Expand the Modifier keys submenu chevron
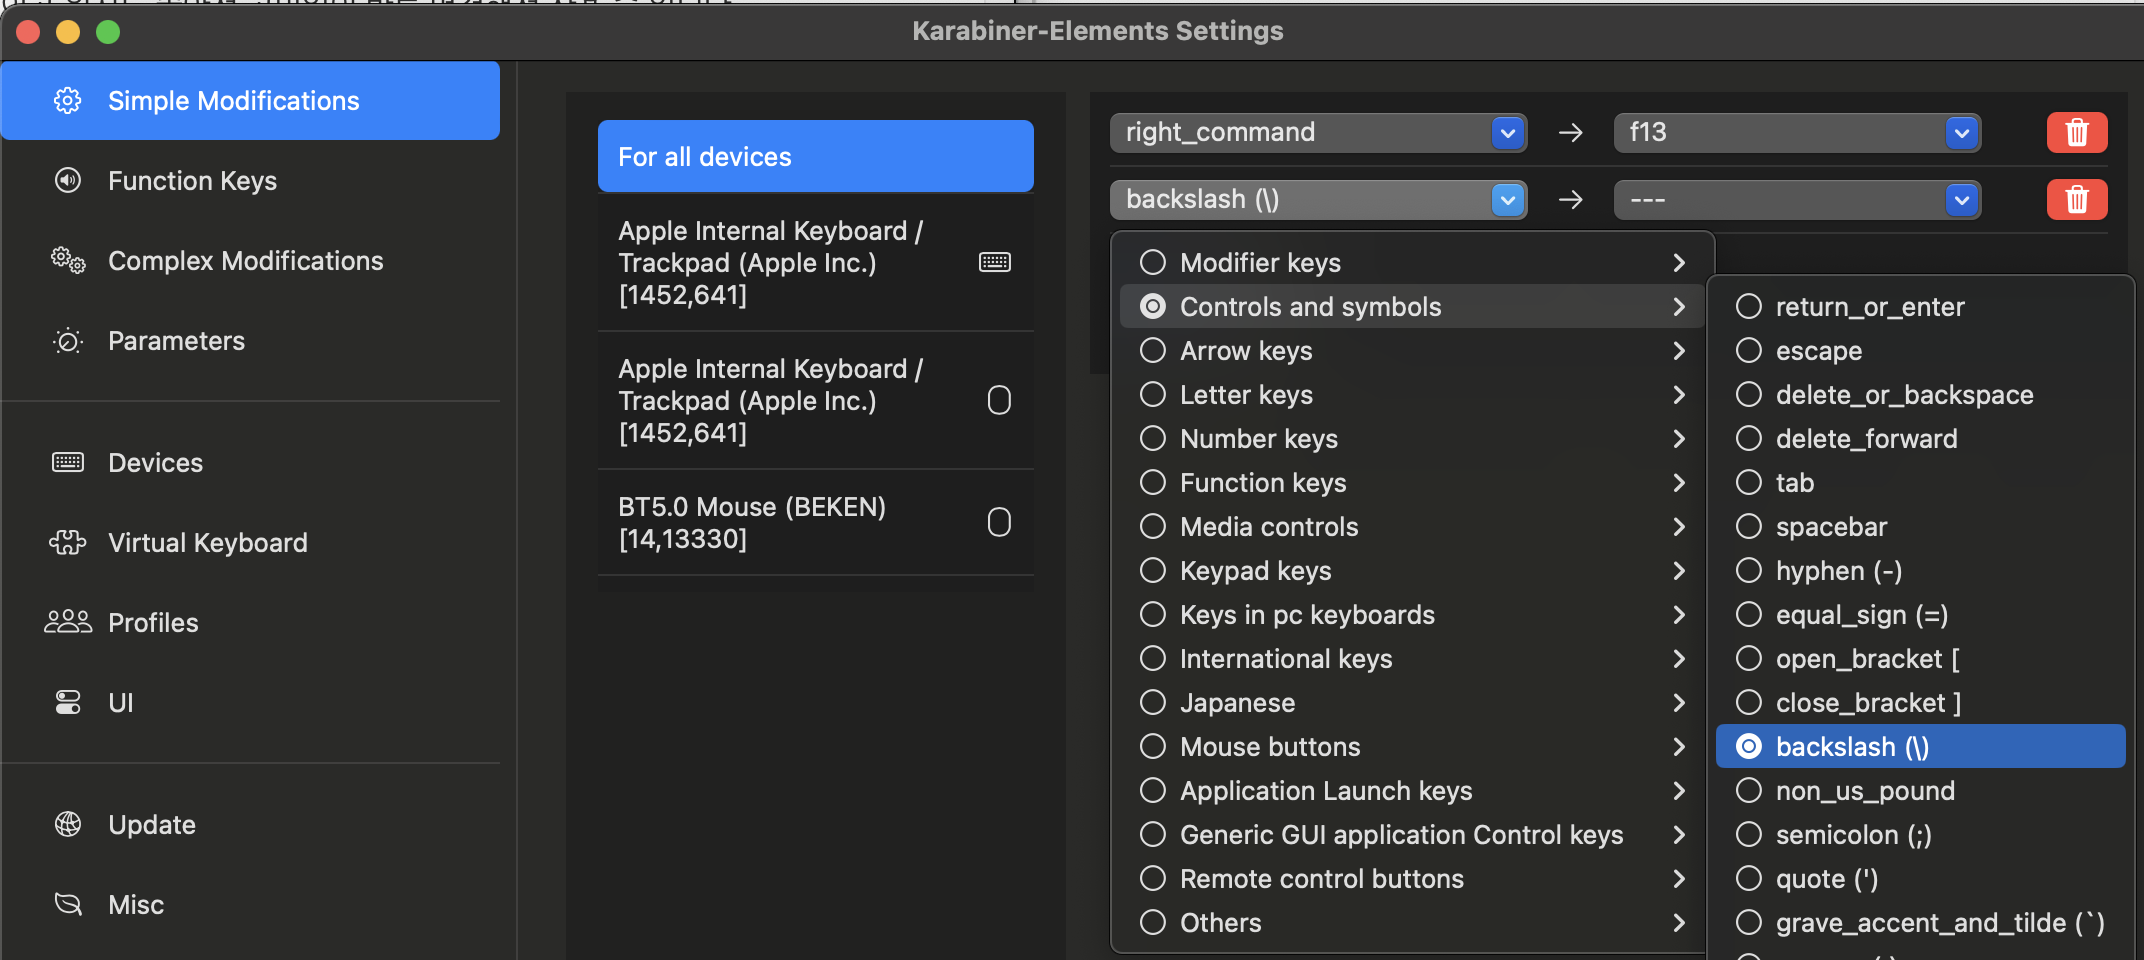 [1679, 263]
